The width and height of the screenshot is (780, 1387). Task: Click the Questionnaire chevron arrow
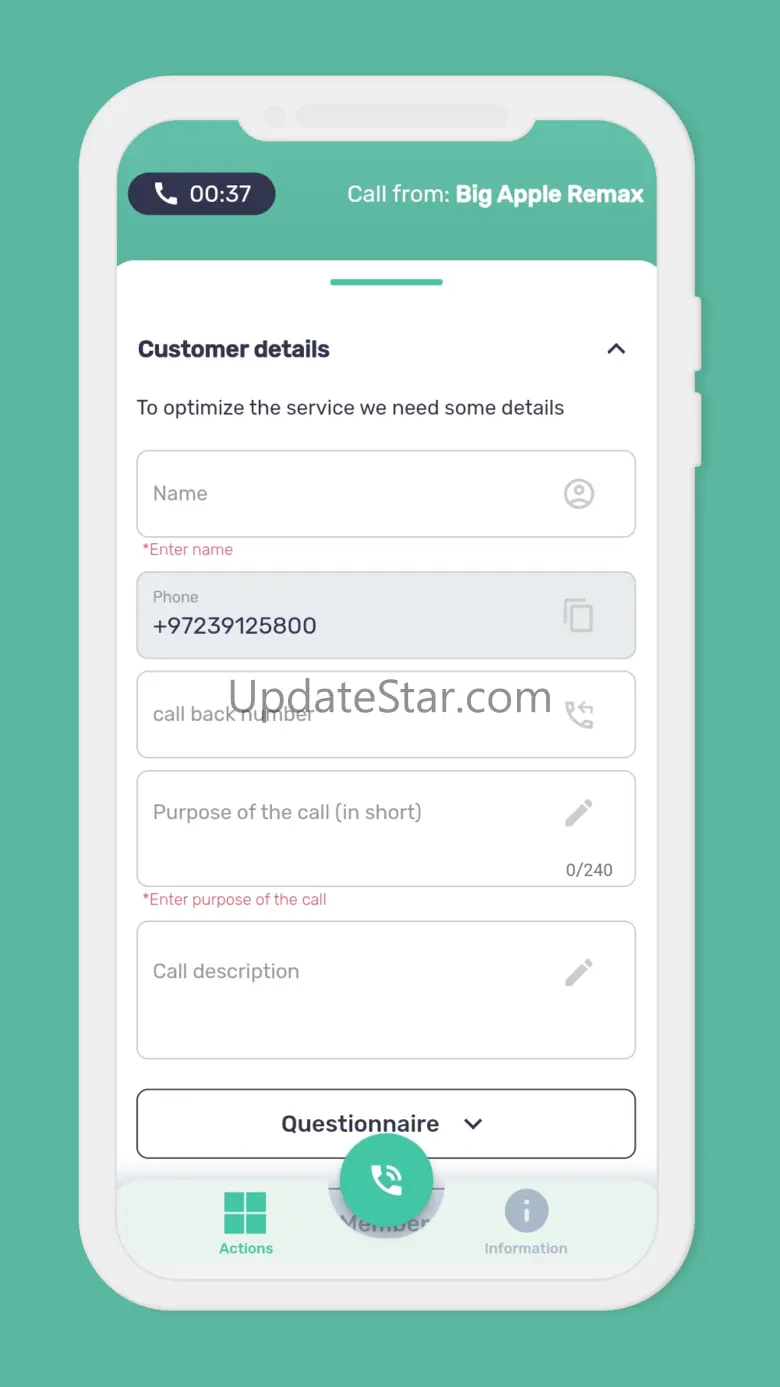473,1124
